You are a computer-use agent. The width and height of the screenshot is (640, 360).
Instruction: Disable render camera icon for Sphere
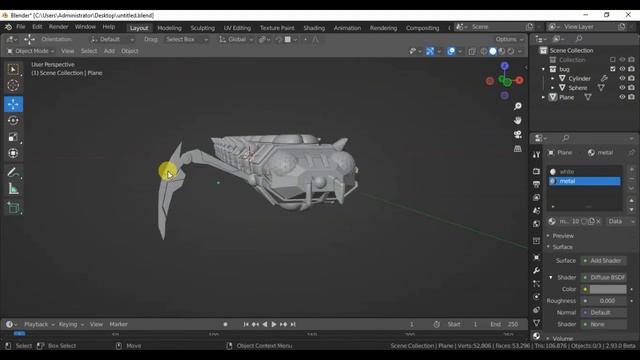pos(631,88)
